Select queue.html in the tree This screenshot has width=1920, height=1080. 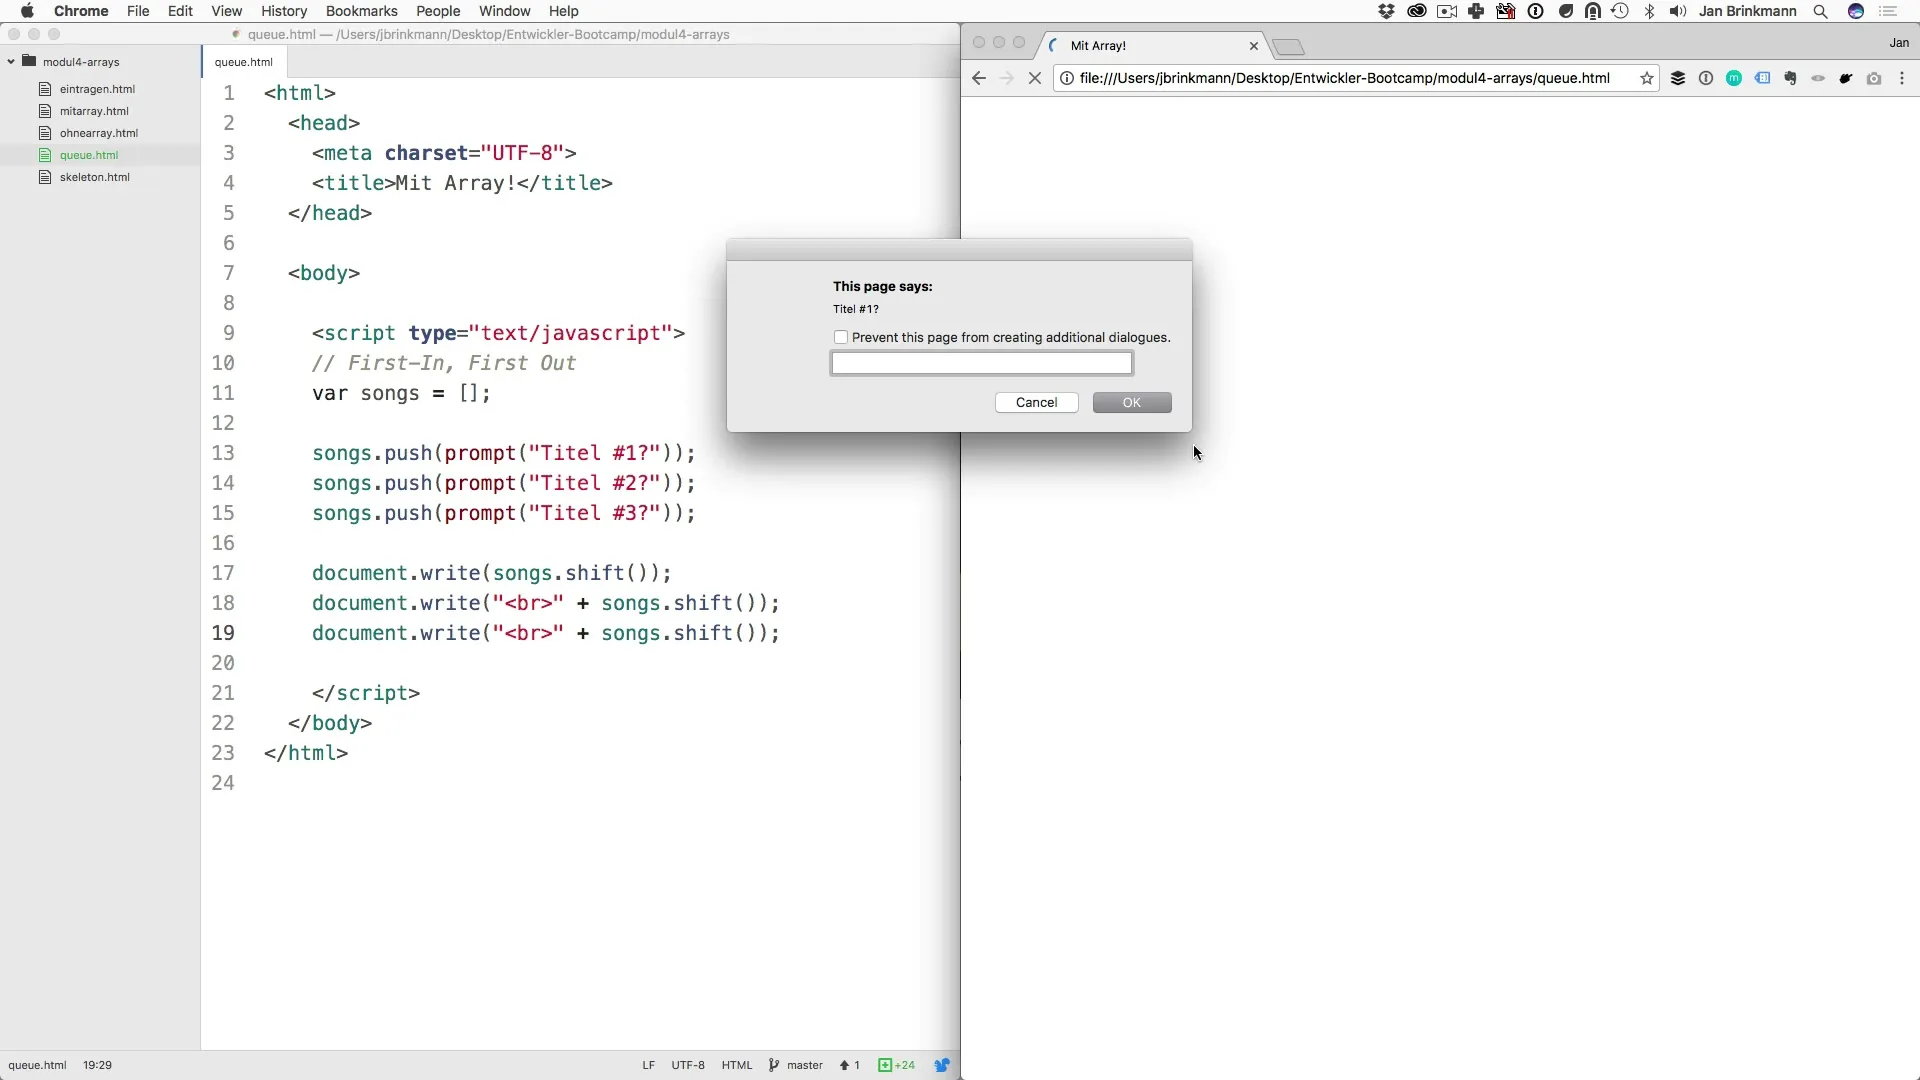coord(89,155)
